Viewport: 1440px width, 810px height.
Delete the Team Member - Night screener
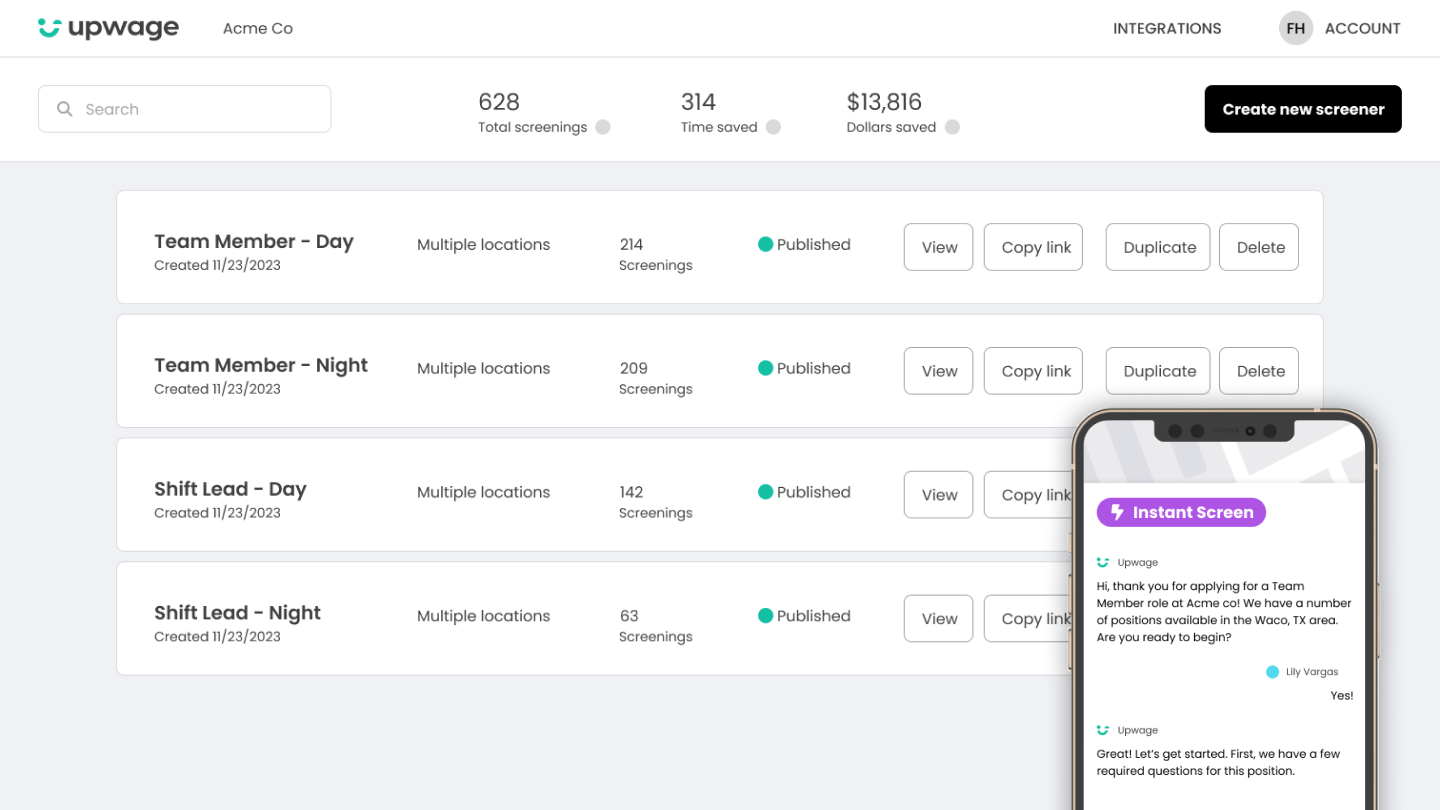coord(1259,371)
